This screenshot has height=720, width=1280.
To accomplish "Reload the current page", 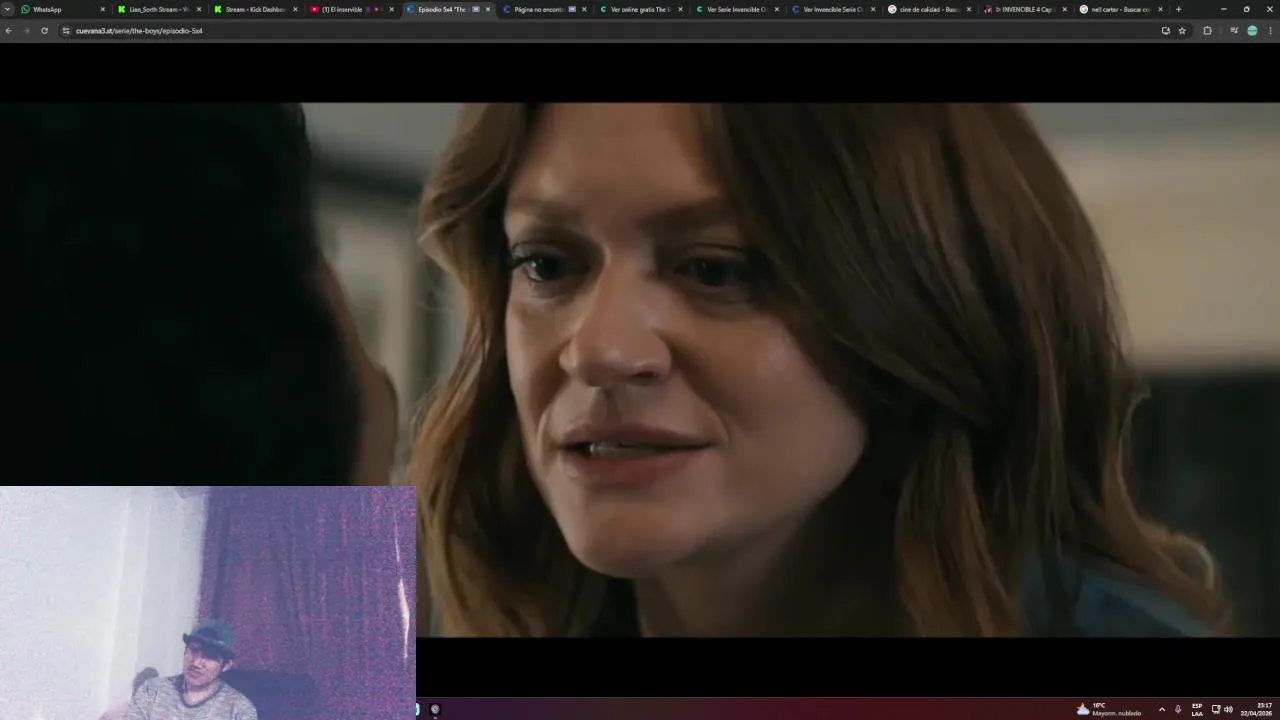I will (44, 31).
